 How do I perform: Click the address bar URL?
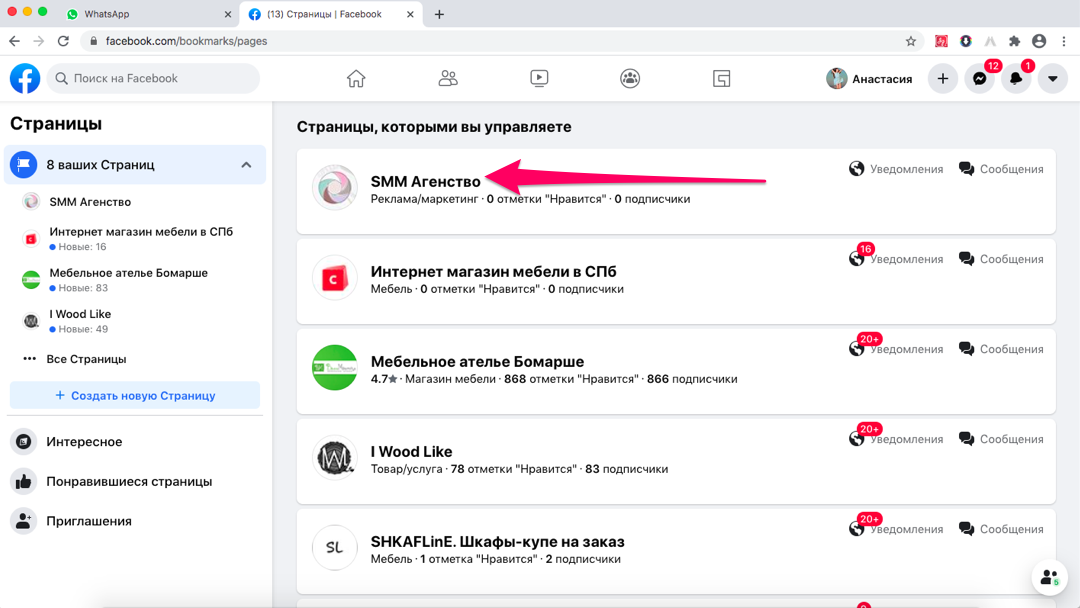(186, 41)
